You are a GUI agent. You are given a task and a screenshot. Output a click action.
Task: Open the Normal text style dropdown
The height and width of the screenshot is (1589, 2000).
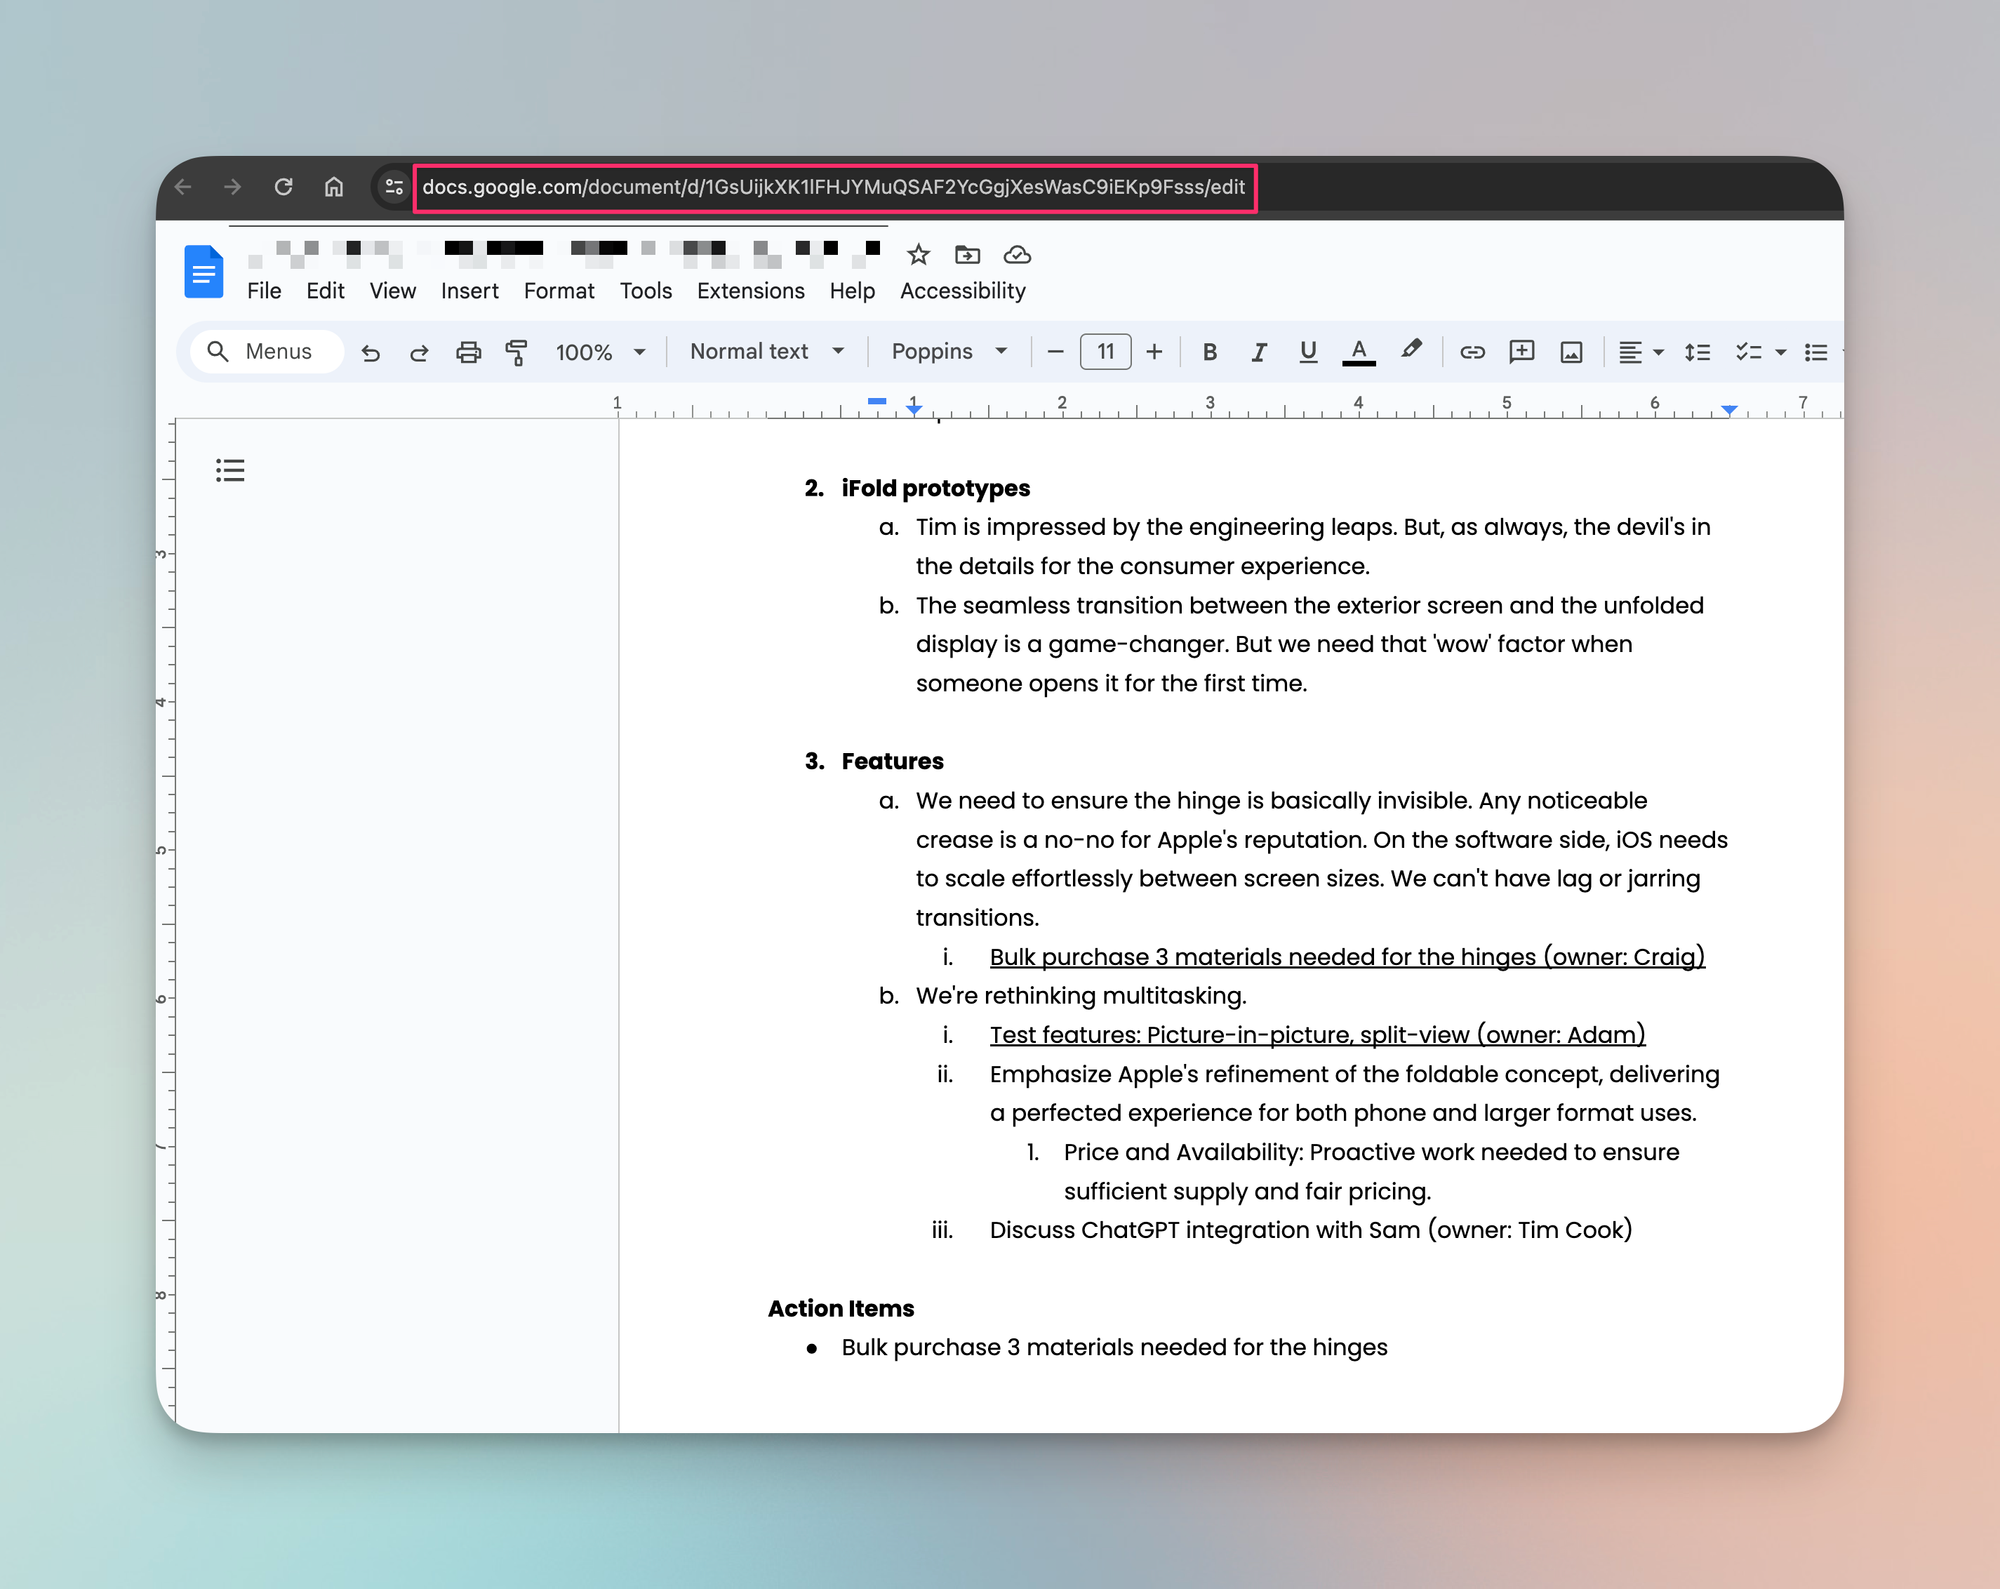[767, 352]
